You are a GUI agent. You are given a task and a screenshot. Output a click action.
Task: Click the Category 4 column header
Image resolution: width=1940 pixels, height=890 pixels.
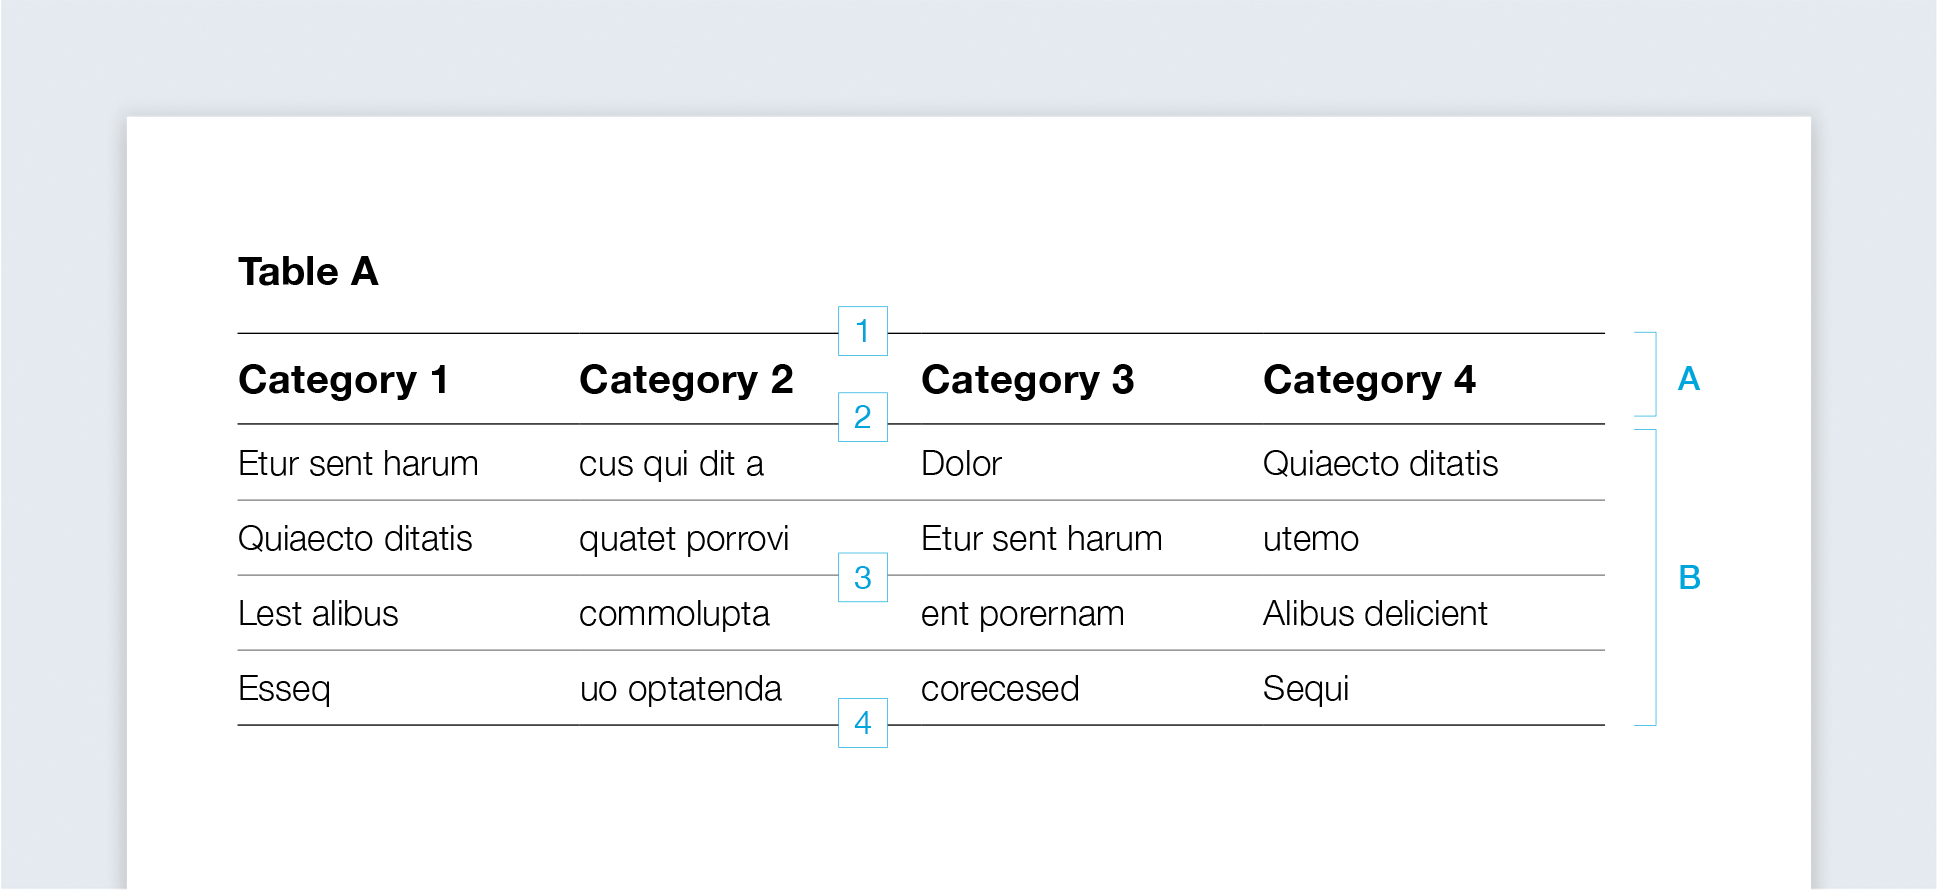[1369, 380]
